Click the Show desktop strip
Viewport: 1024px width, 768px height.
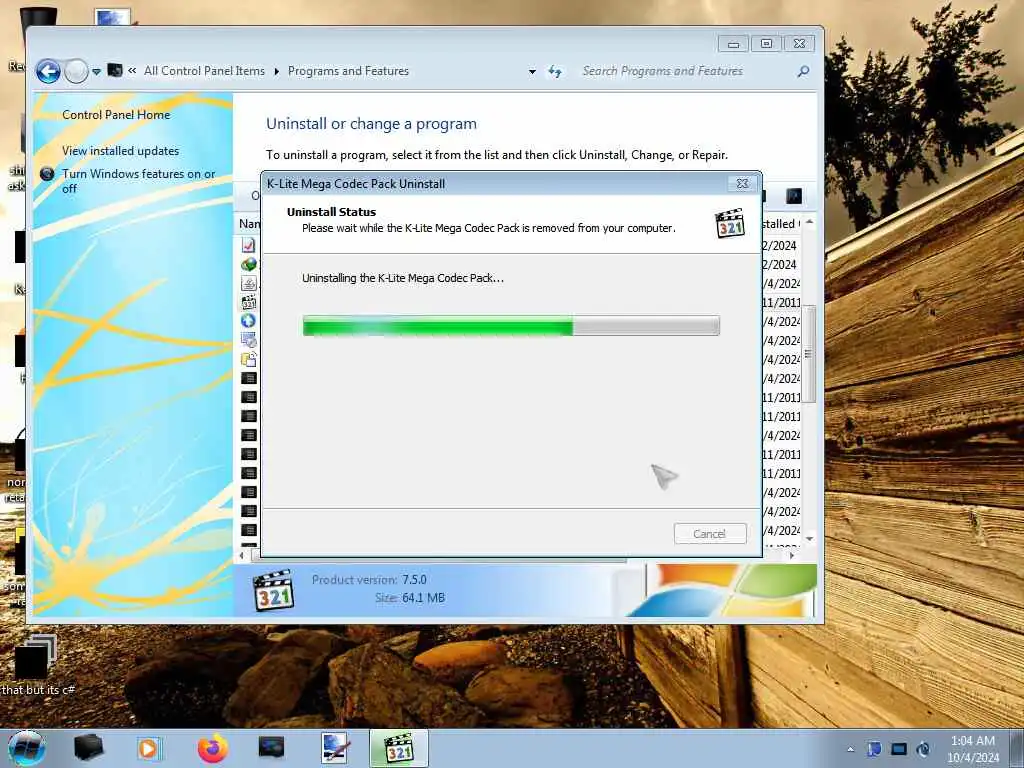coord(1016,748)
